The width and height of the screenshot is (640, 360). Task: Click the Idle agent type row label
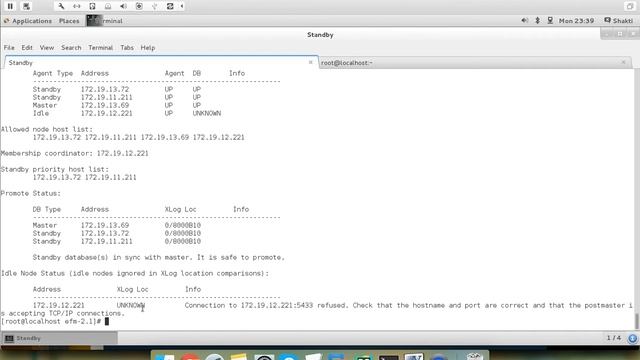coord(41,113)
